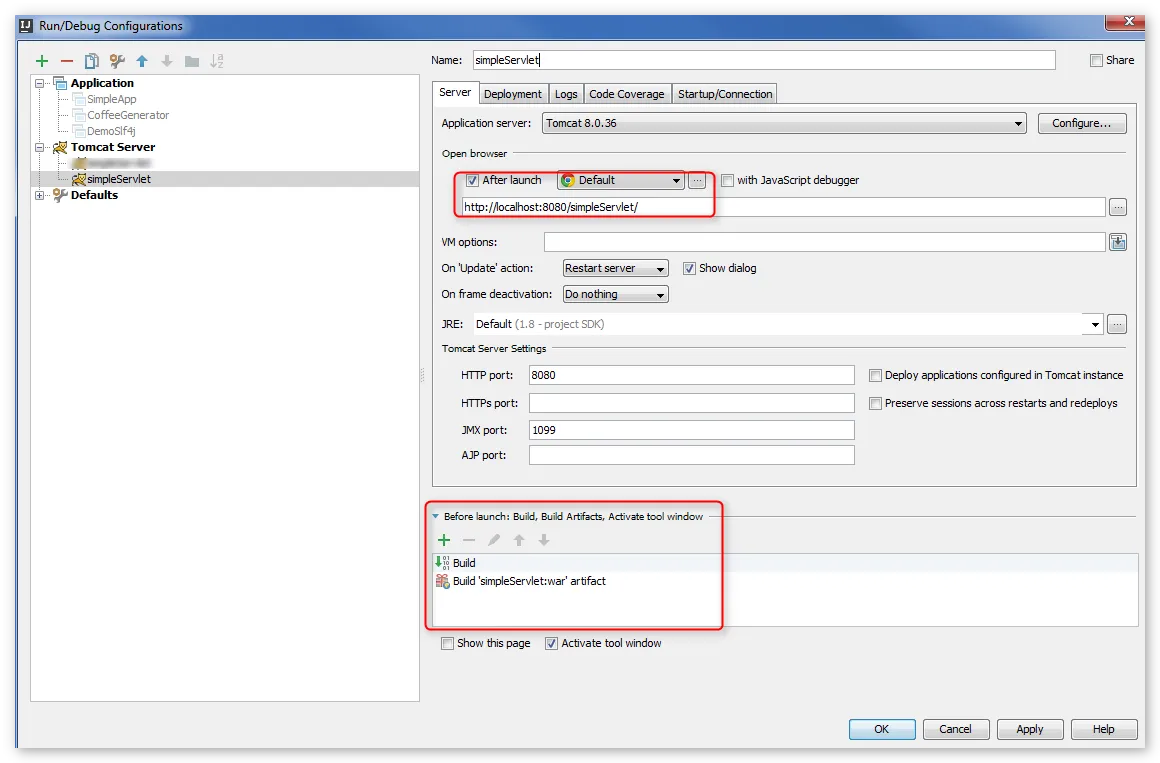Screen dimensions: 1160x763
Task: Move the configuration down with the gray arrow
Action: click(x=167, y=61)
